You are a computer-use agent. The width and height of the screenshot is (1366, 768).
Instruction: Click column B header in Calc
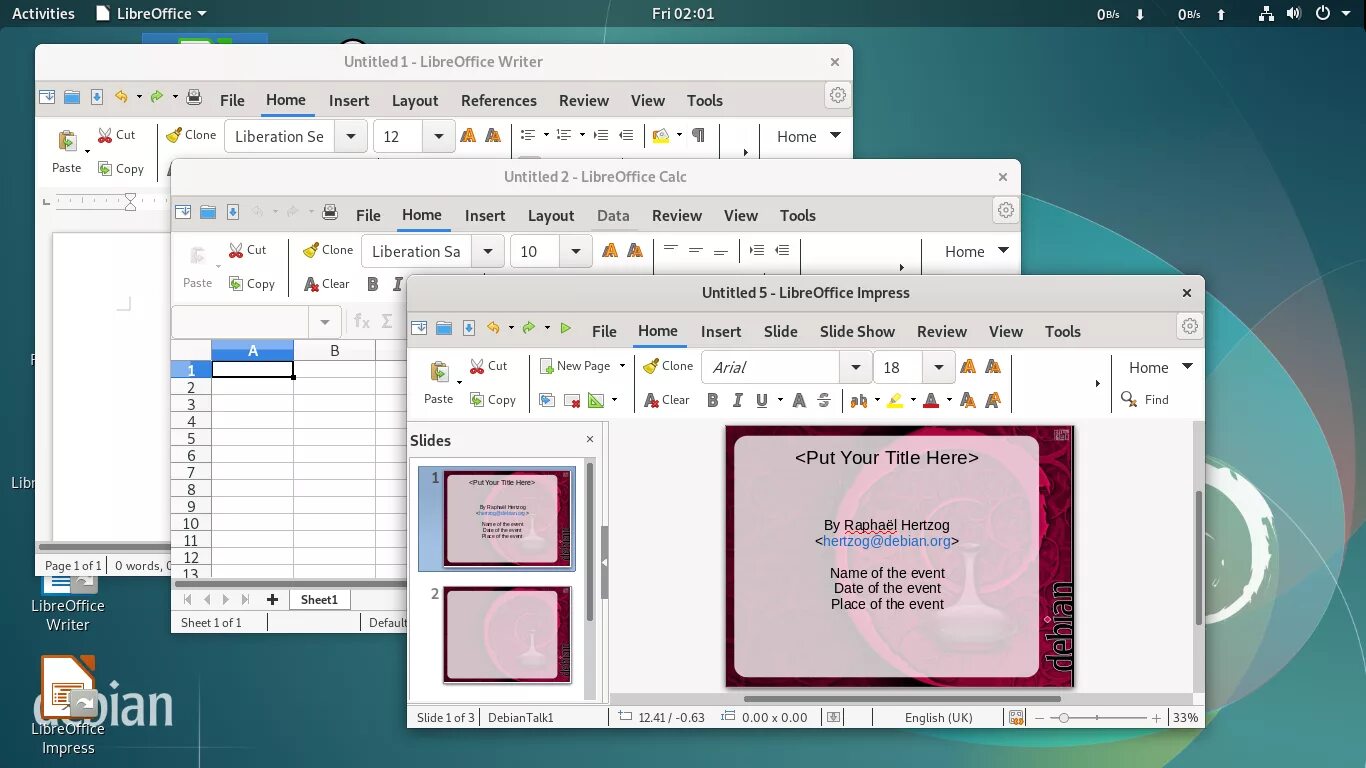coord(334,350)
